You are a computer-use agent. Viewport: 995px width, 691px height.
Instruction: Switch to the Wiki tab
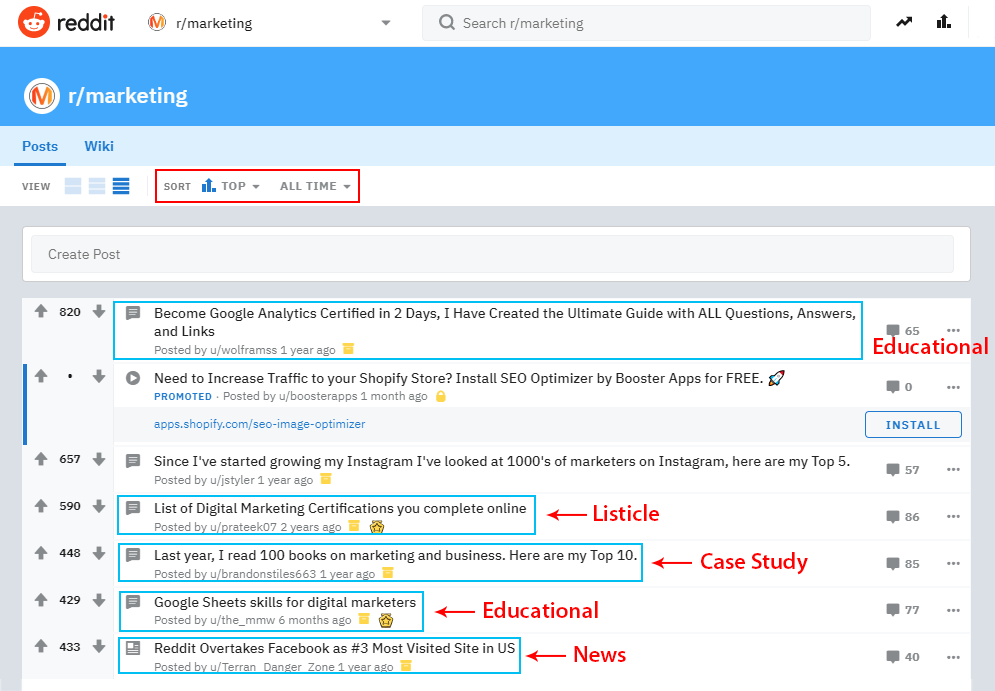(99, 146)
